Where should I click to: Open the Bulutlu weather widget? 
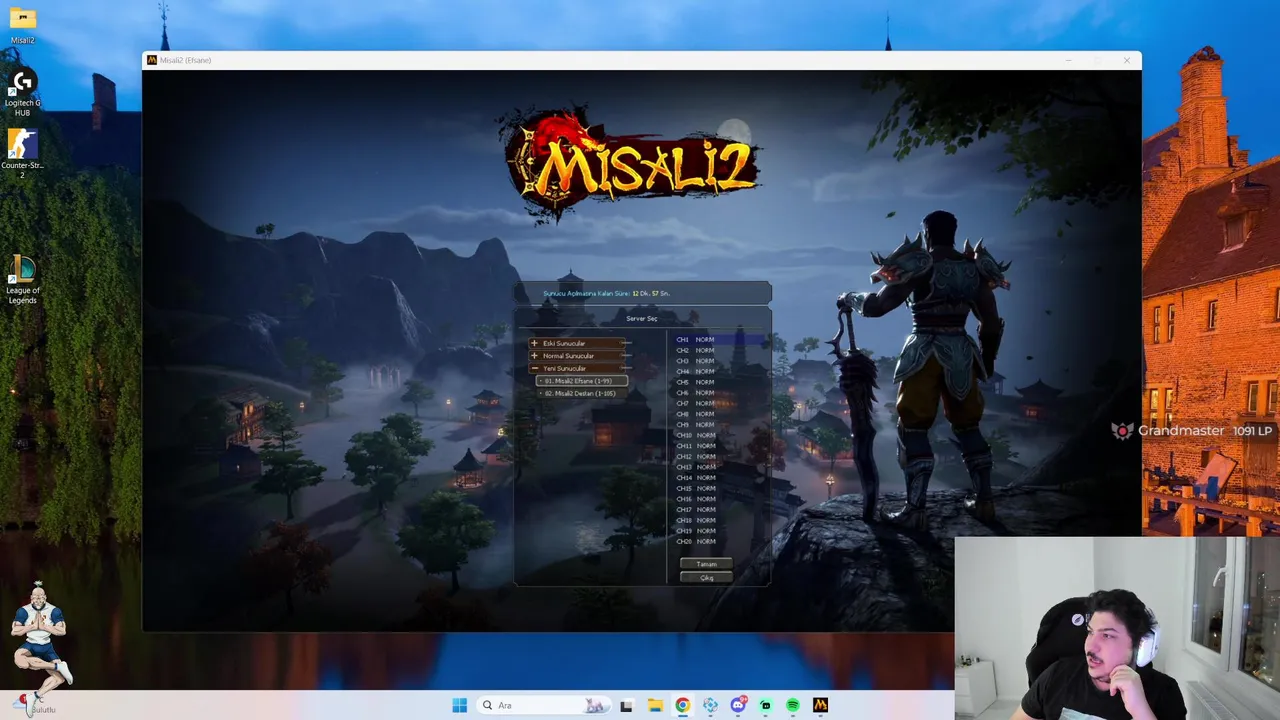(37, 705)
